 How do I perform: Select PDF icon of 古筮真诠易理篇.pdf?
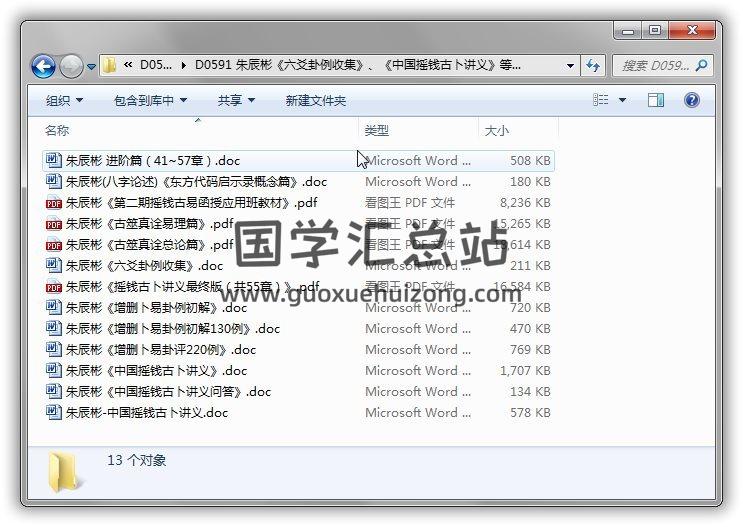click(x=54, y=223)
